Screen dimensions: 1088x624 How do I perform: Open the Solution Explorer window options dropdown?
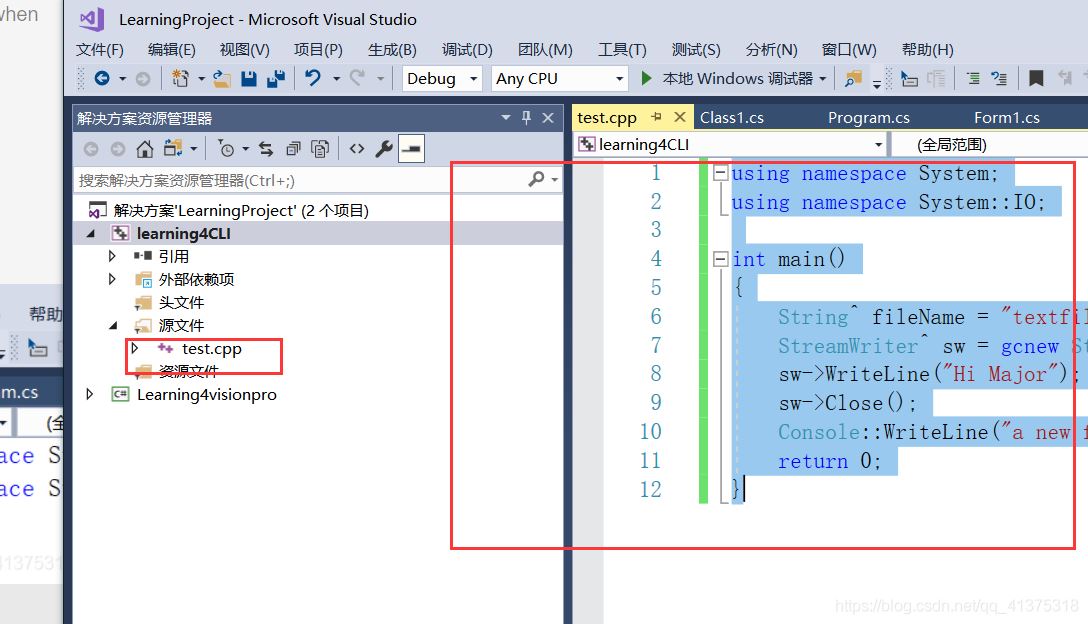tap(506, 118)
